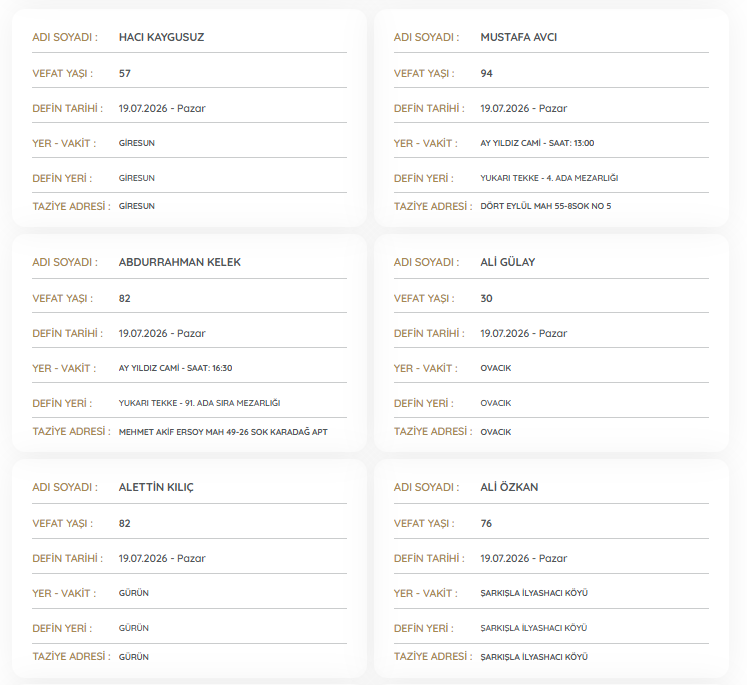Viewport: 747px width, 685px height.
Task: Select the name MUSTAFA AVCI
Action: (x=518, y=37)
